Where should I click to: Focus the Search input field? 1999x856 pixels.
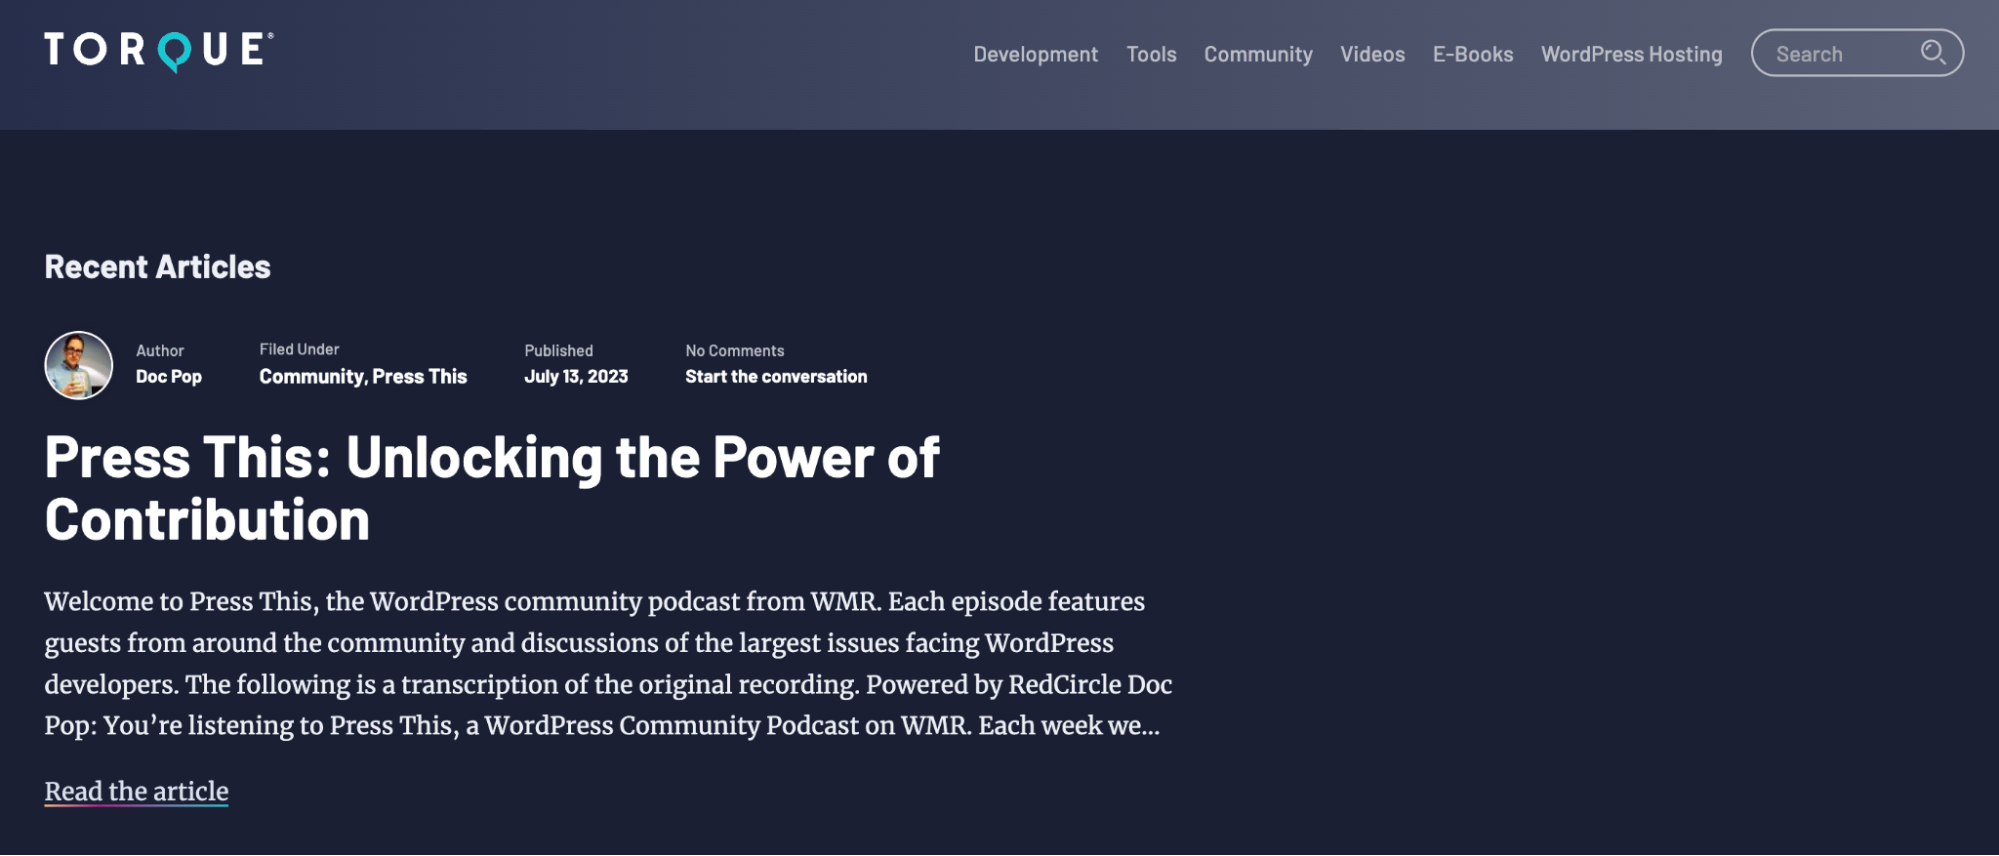tap(1838, 54)
